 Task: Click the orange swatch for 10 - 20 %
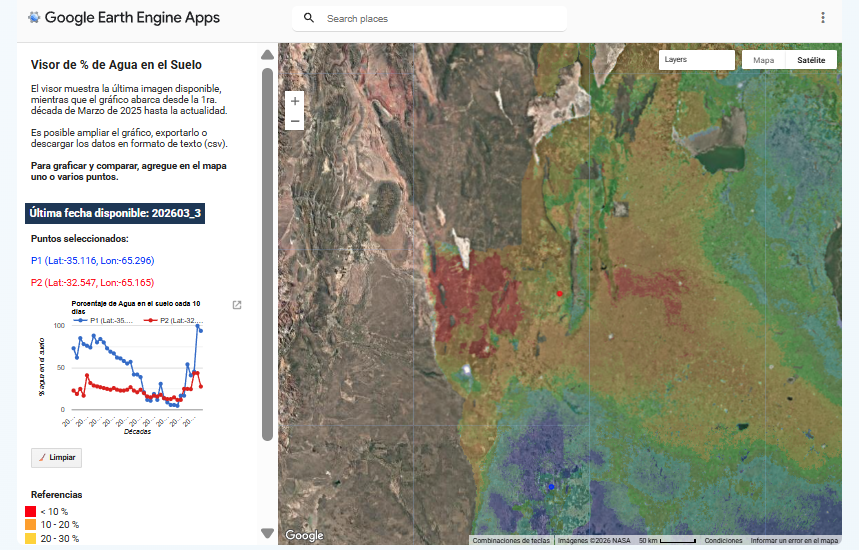click(31, 525)
